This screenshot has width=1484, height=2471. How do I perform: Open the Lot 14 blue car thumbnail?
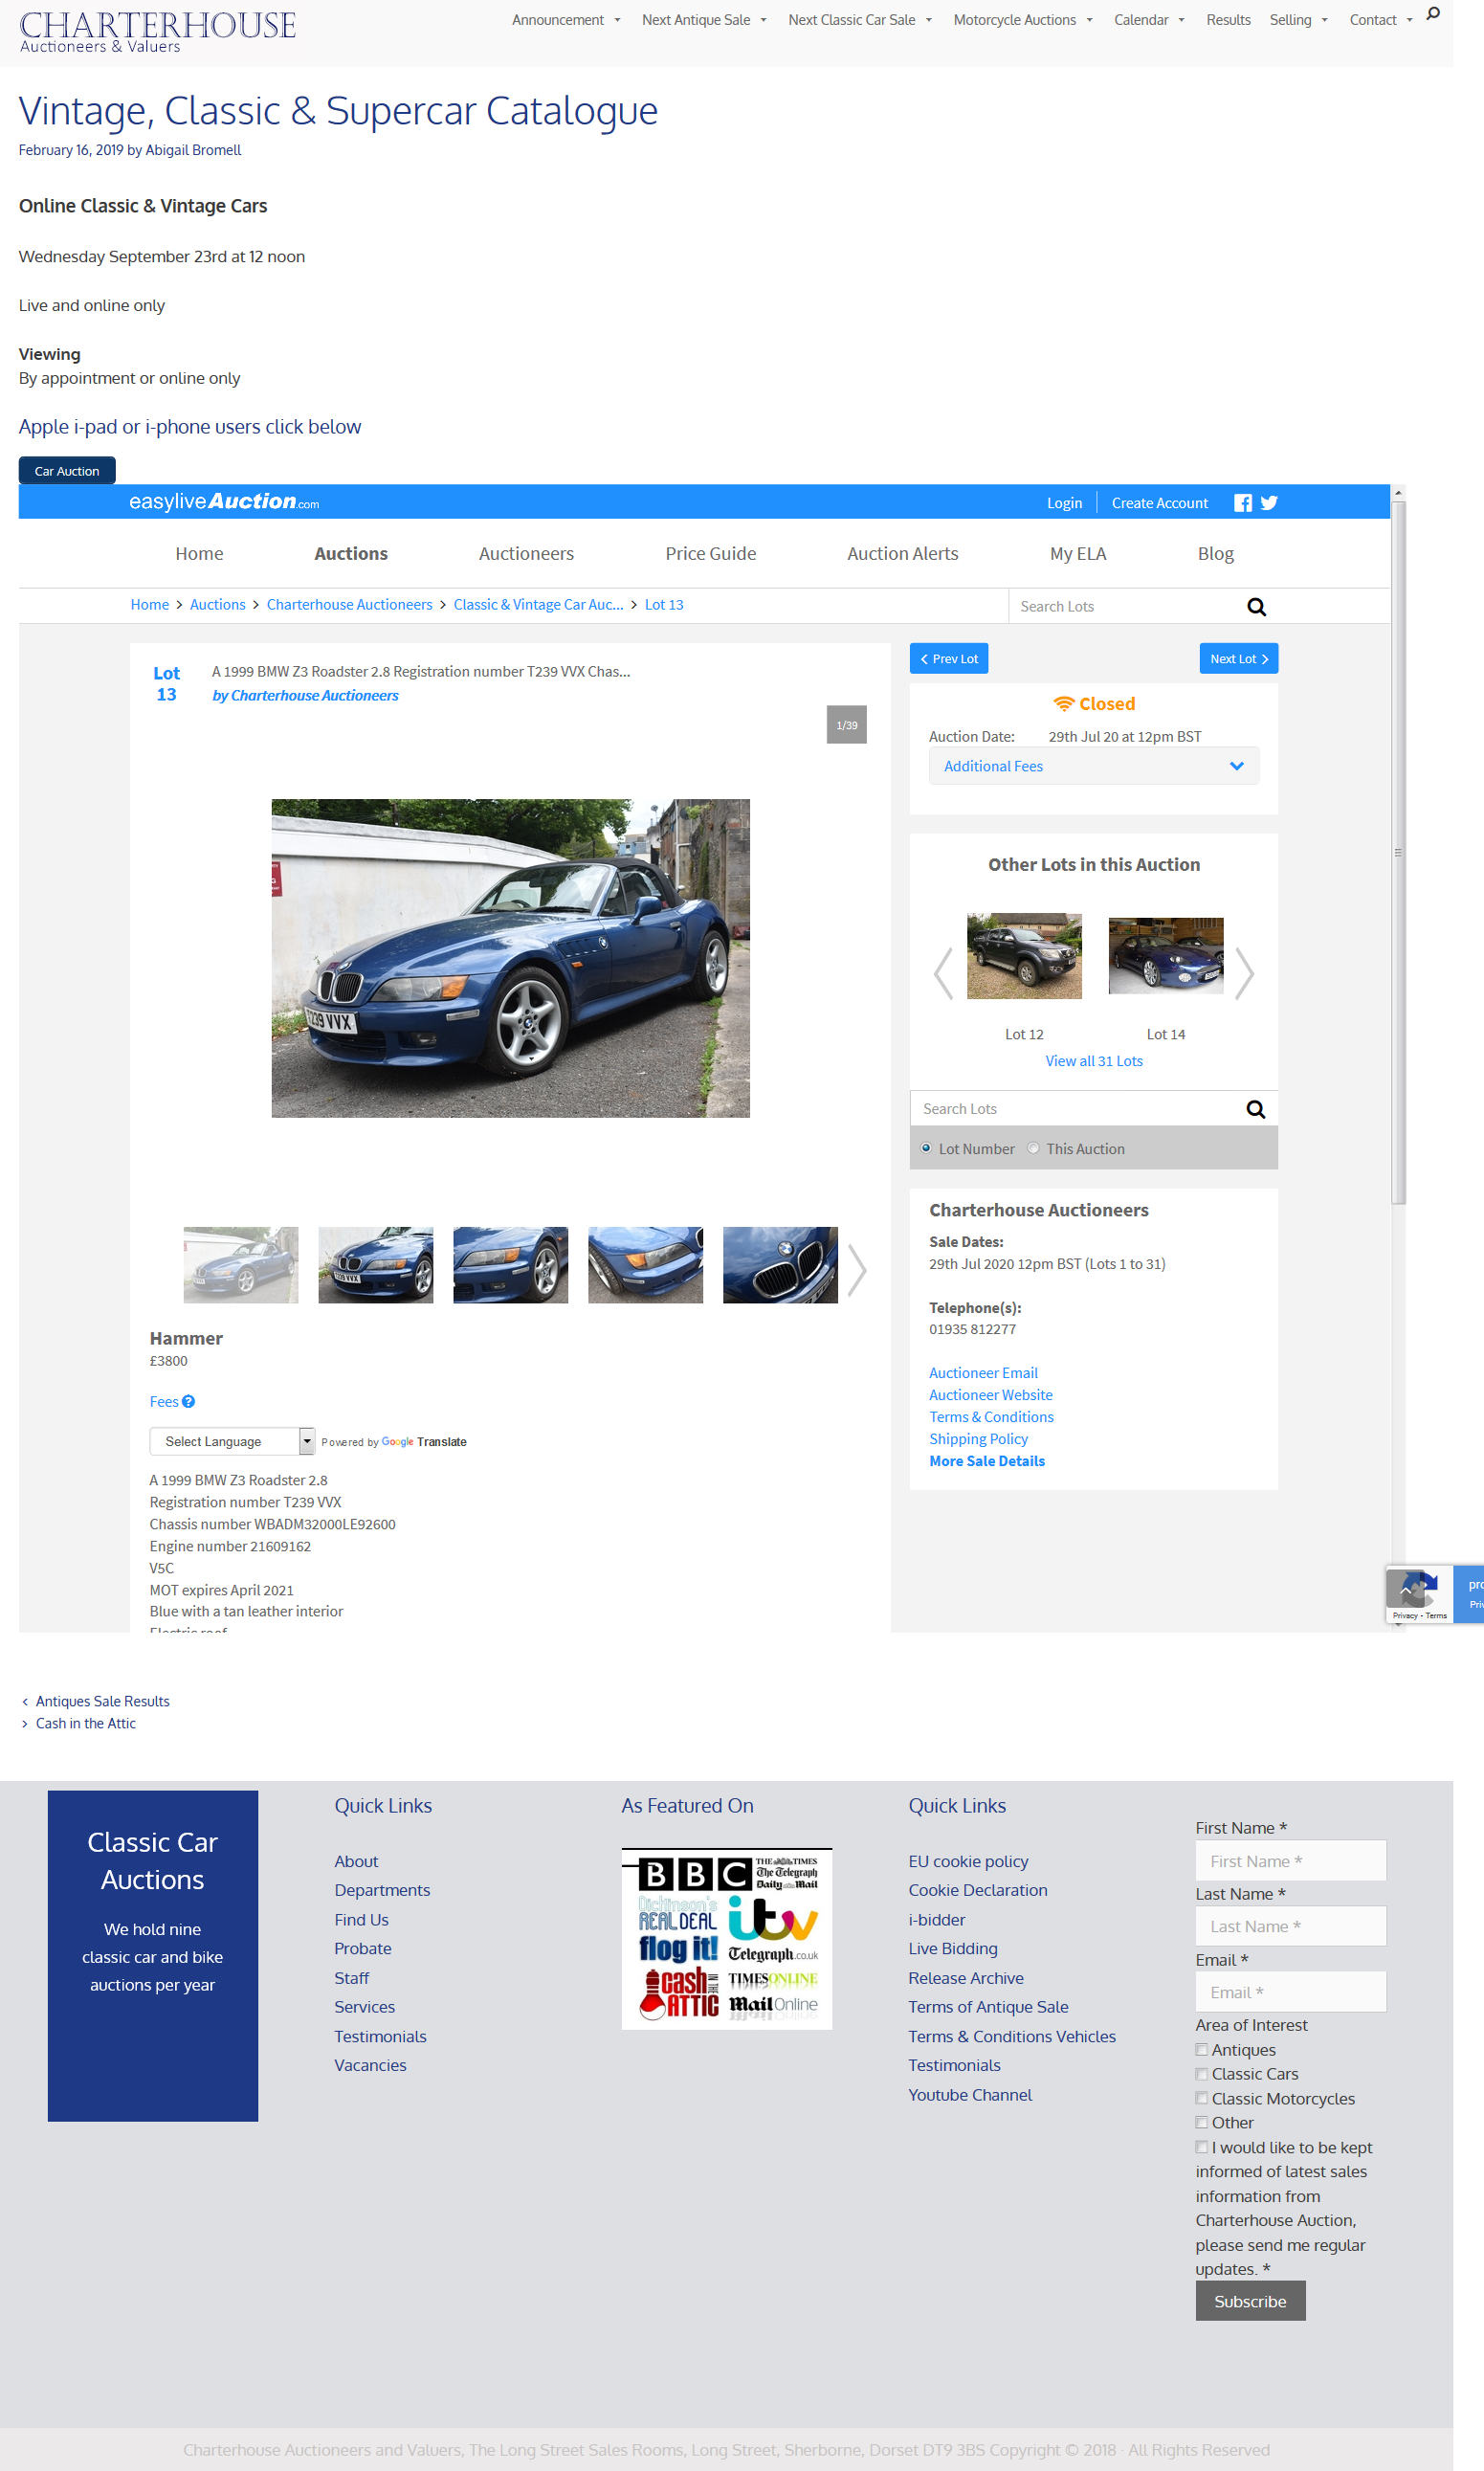pos(1166,956)
